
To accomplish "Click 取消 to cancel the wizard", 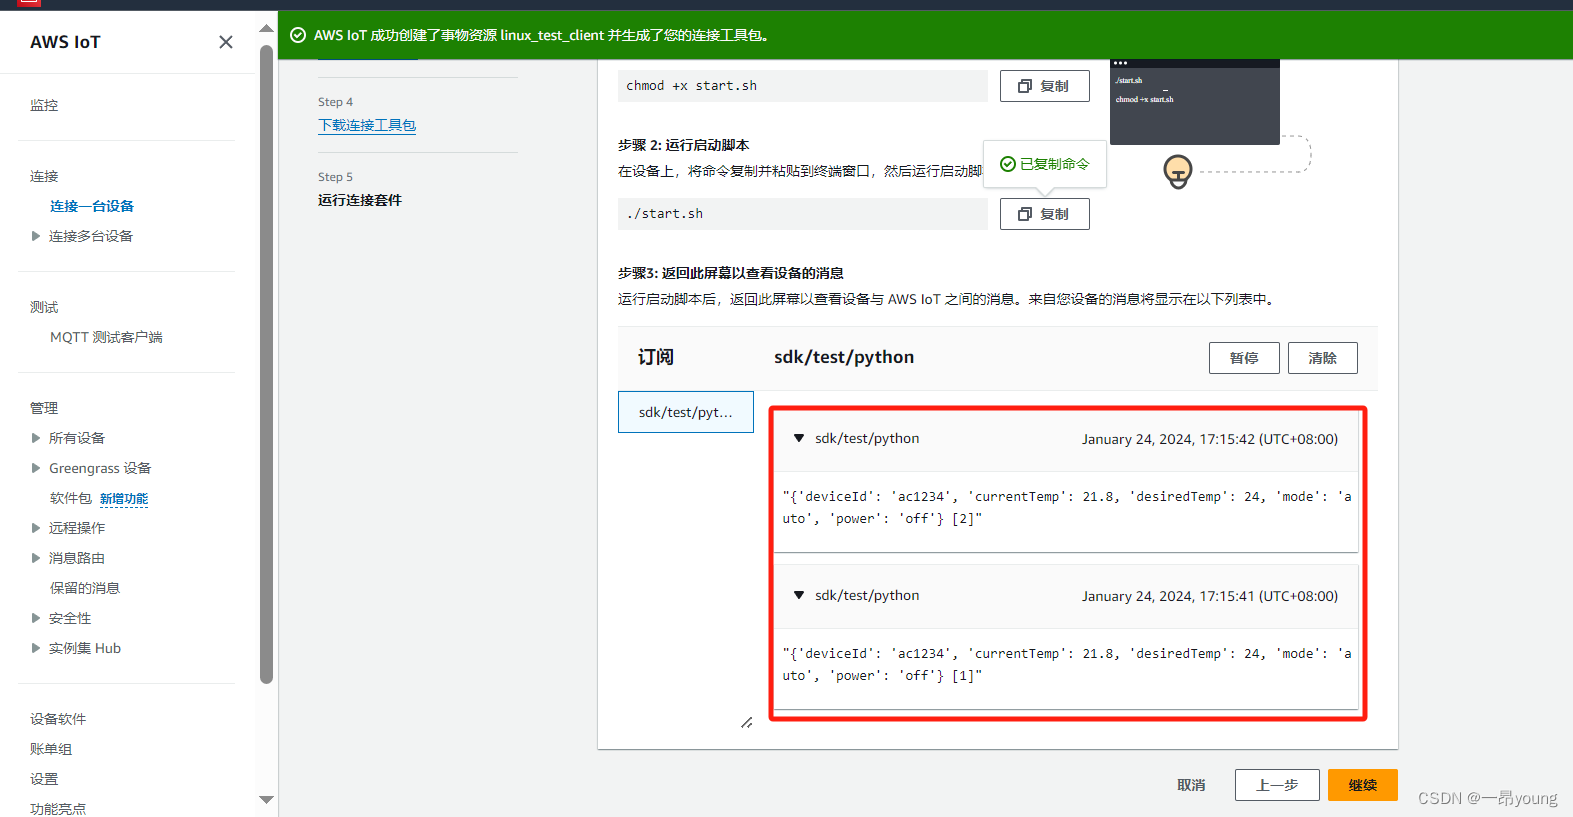I will [x=1191, y=785].
